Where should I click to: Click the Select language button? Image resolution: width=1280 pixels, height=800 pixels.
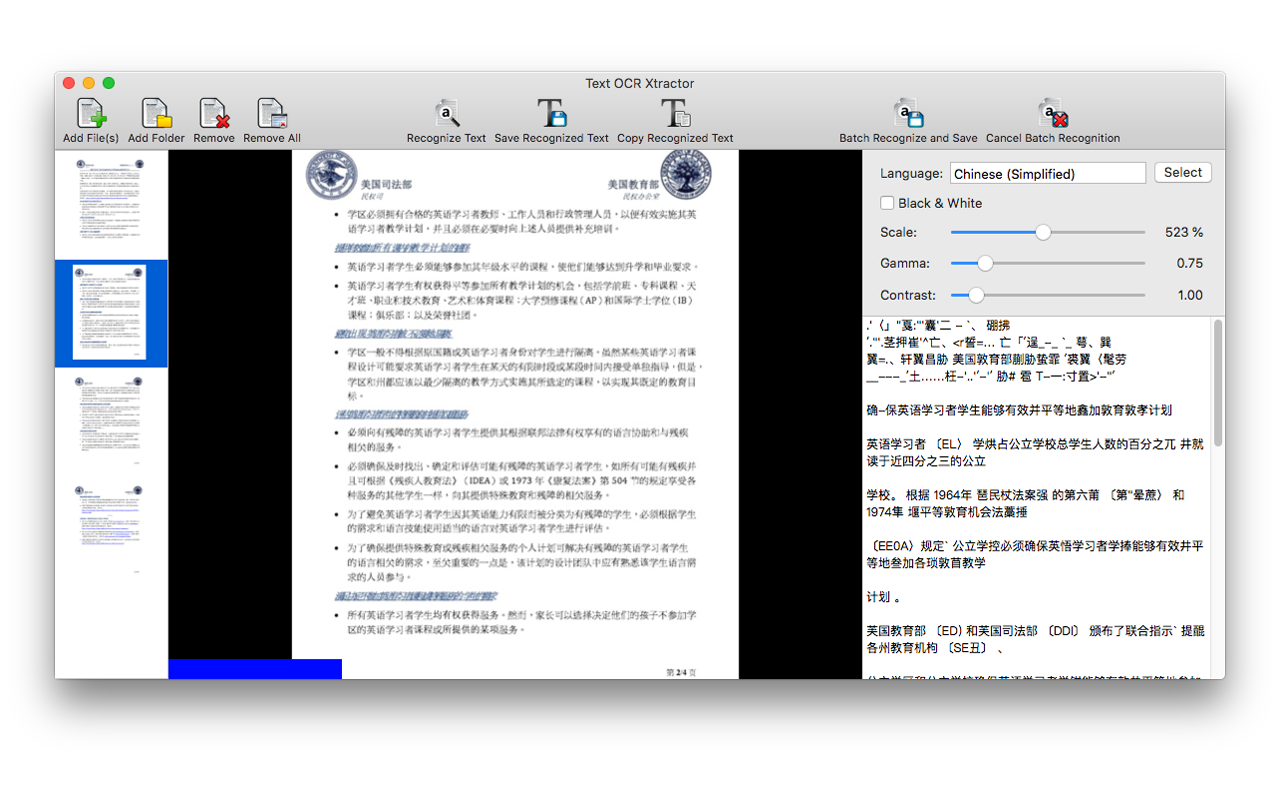pyautogui.click(x=1183, y=173)
